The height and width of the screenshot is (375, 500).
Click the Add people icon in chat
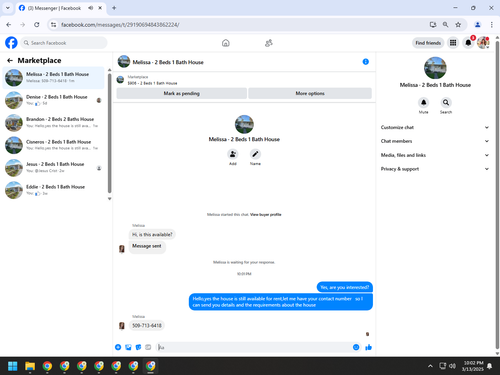[x=233, y=154]
